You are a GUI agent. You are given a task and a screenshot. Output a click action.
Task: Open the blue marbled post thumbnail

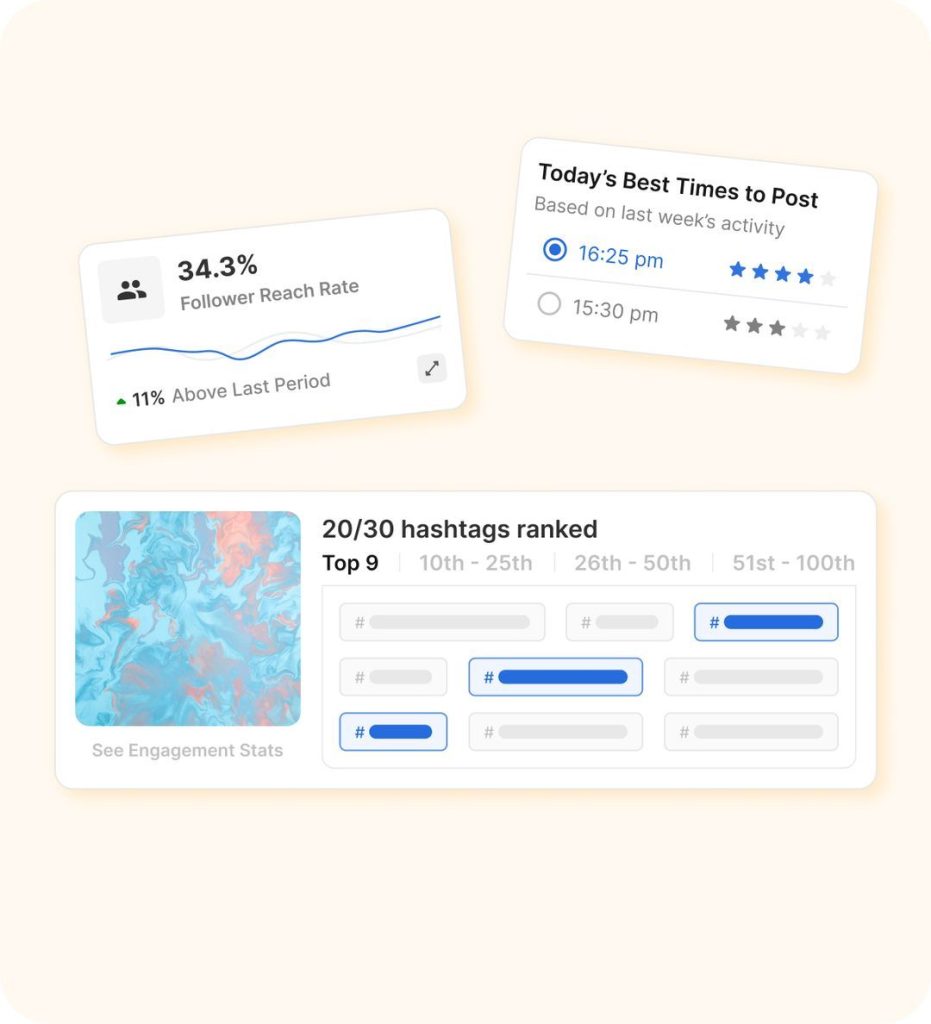click(x=188, y=618)
